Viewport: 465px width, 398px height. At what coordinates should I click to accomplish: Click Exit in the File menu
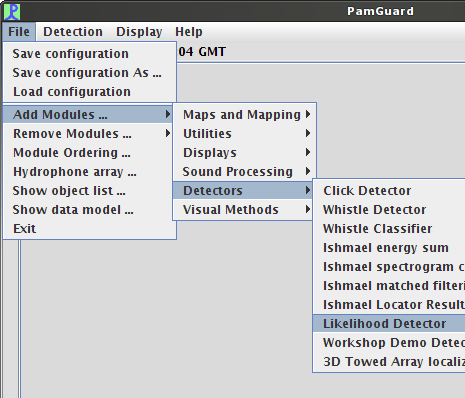click(x=89, y=229)
